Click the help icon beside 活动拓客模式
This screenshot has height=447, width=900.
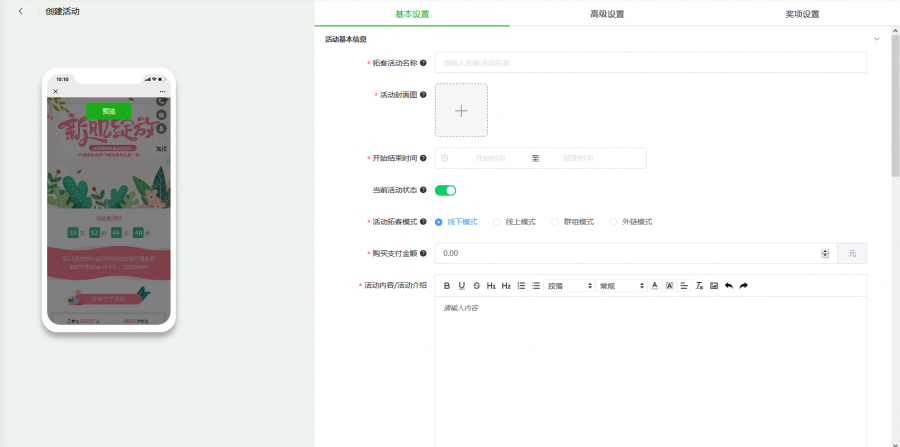pyautogui.click(x=423, y=221)
